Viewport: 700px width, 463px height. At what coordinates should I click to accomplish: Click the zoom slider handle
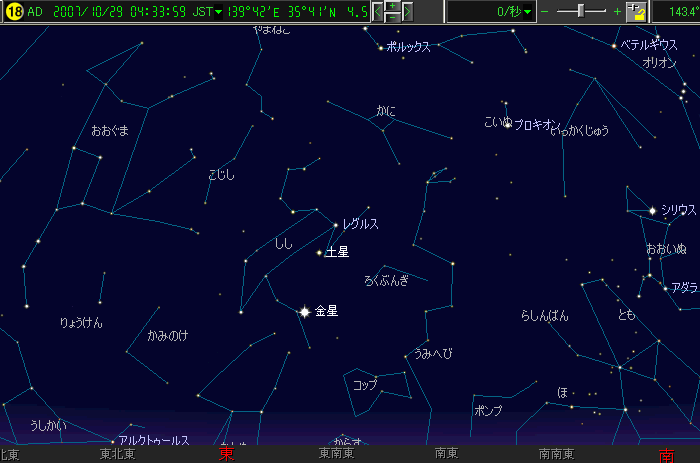(x=583, y=11)
